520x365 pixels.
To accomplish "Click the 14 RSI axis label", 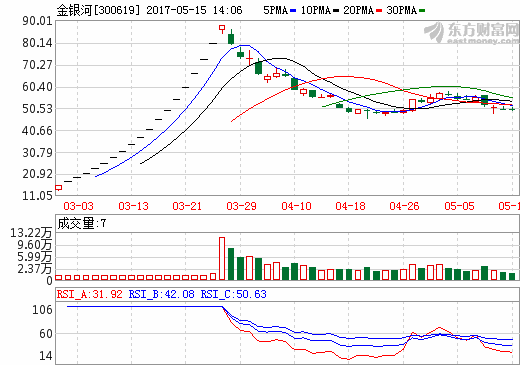I will [46, 356].
